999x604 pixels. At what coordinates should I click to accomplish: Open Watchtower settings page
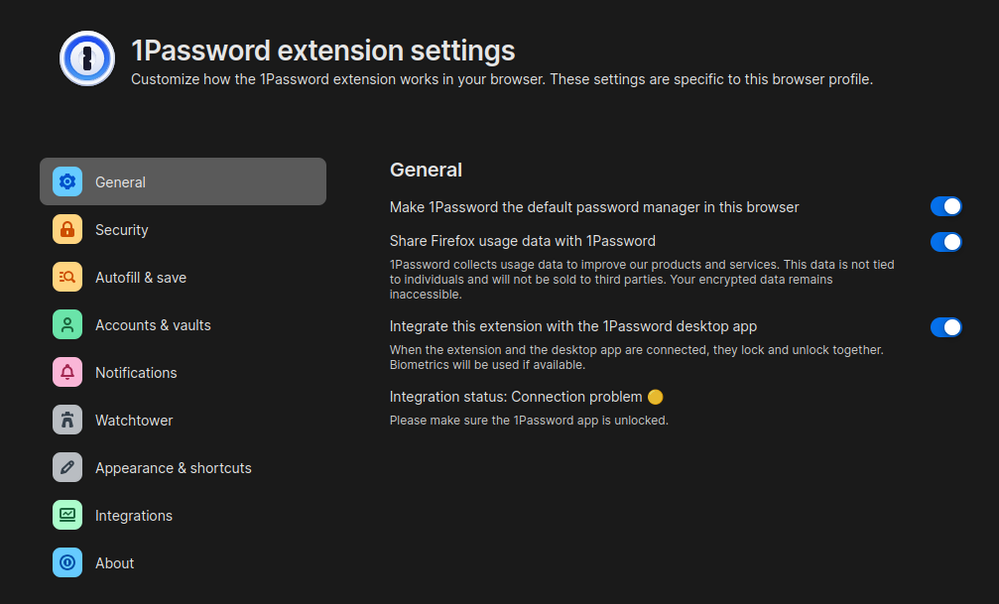tap(134, 420)
